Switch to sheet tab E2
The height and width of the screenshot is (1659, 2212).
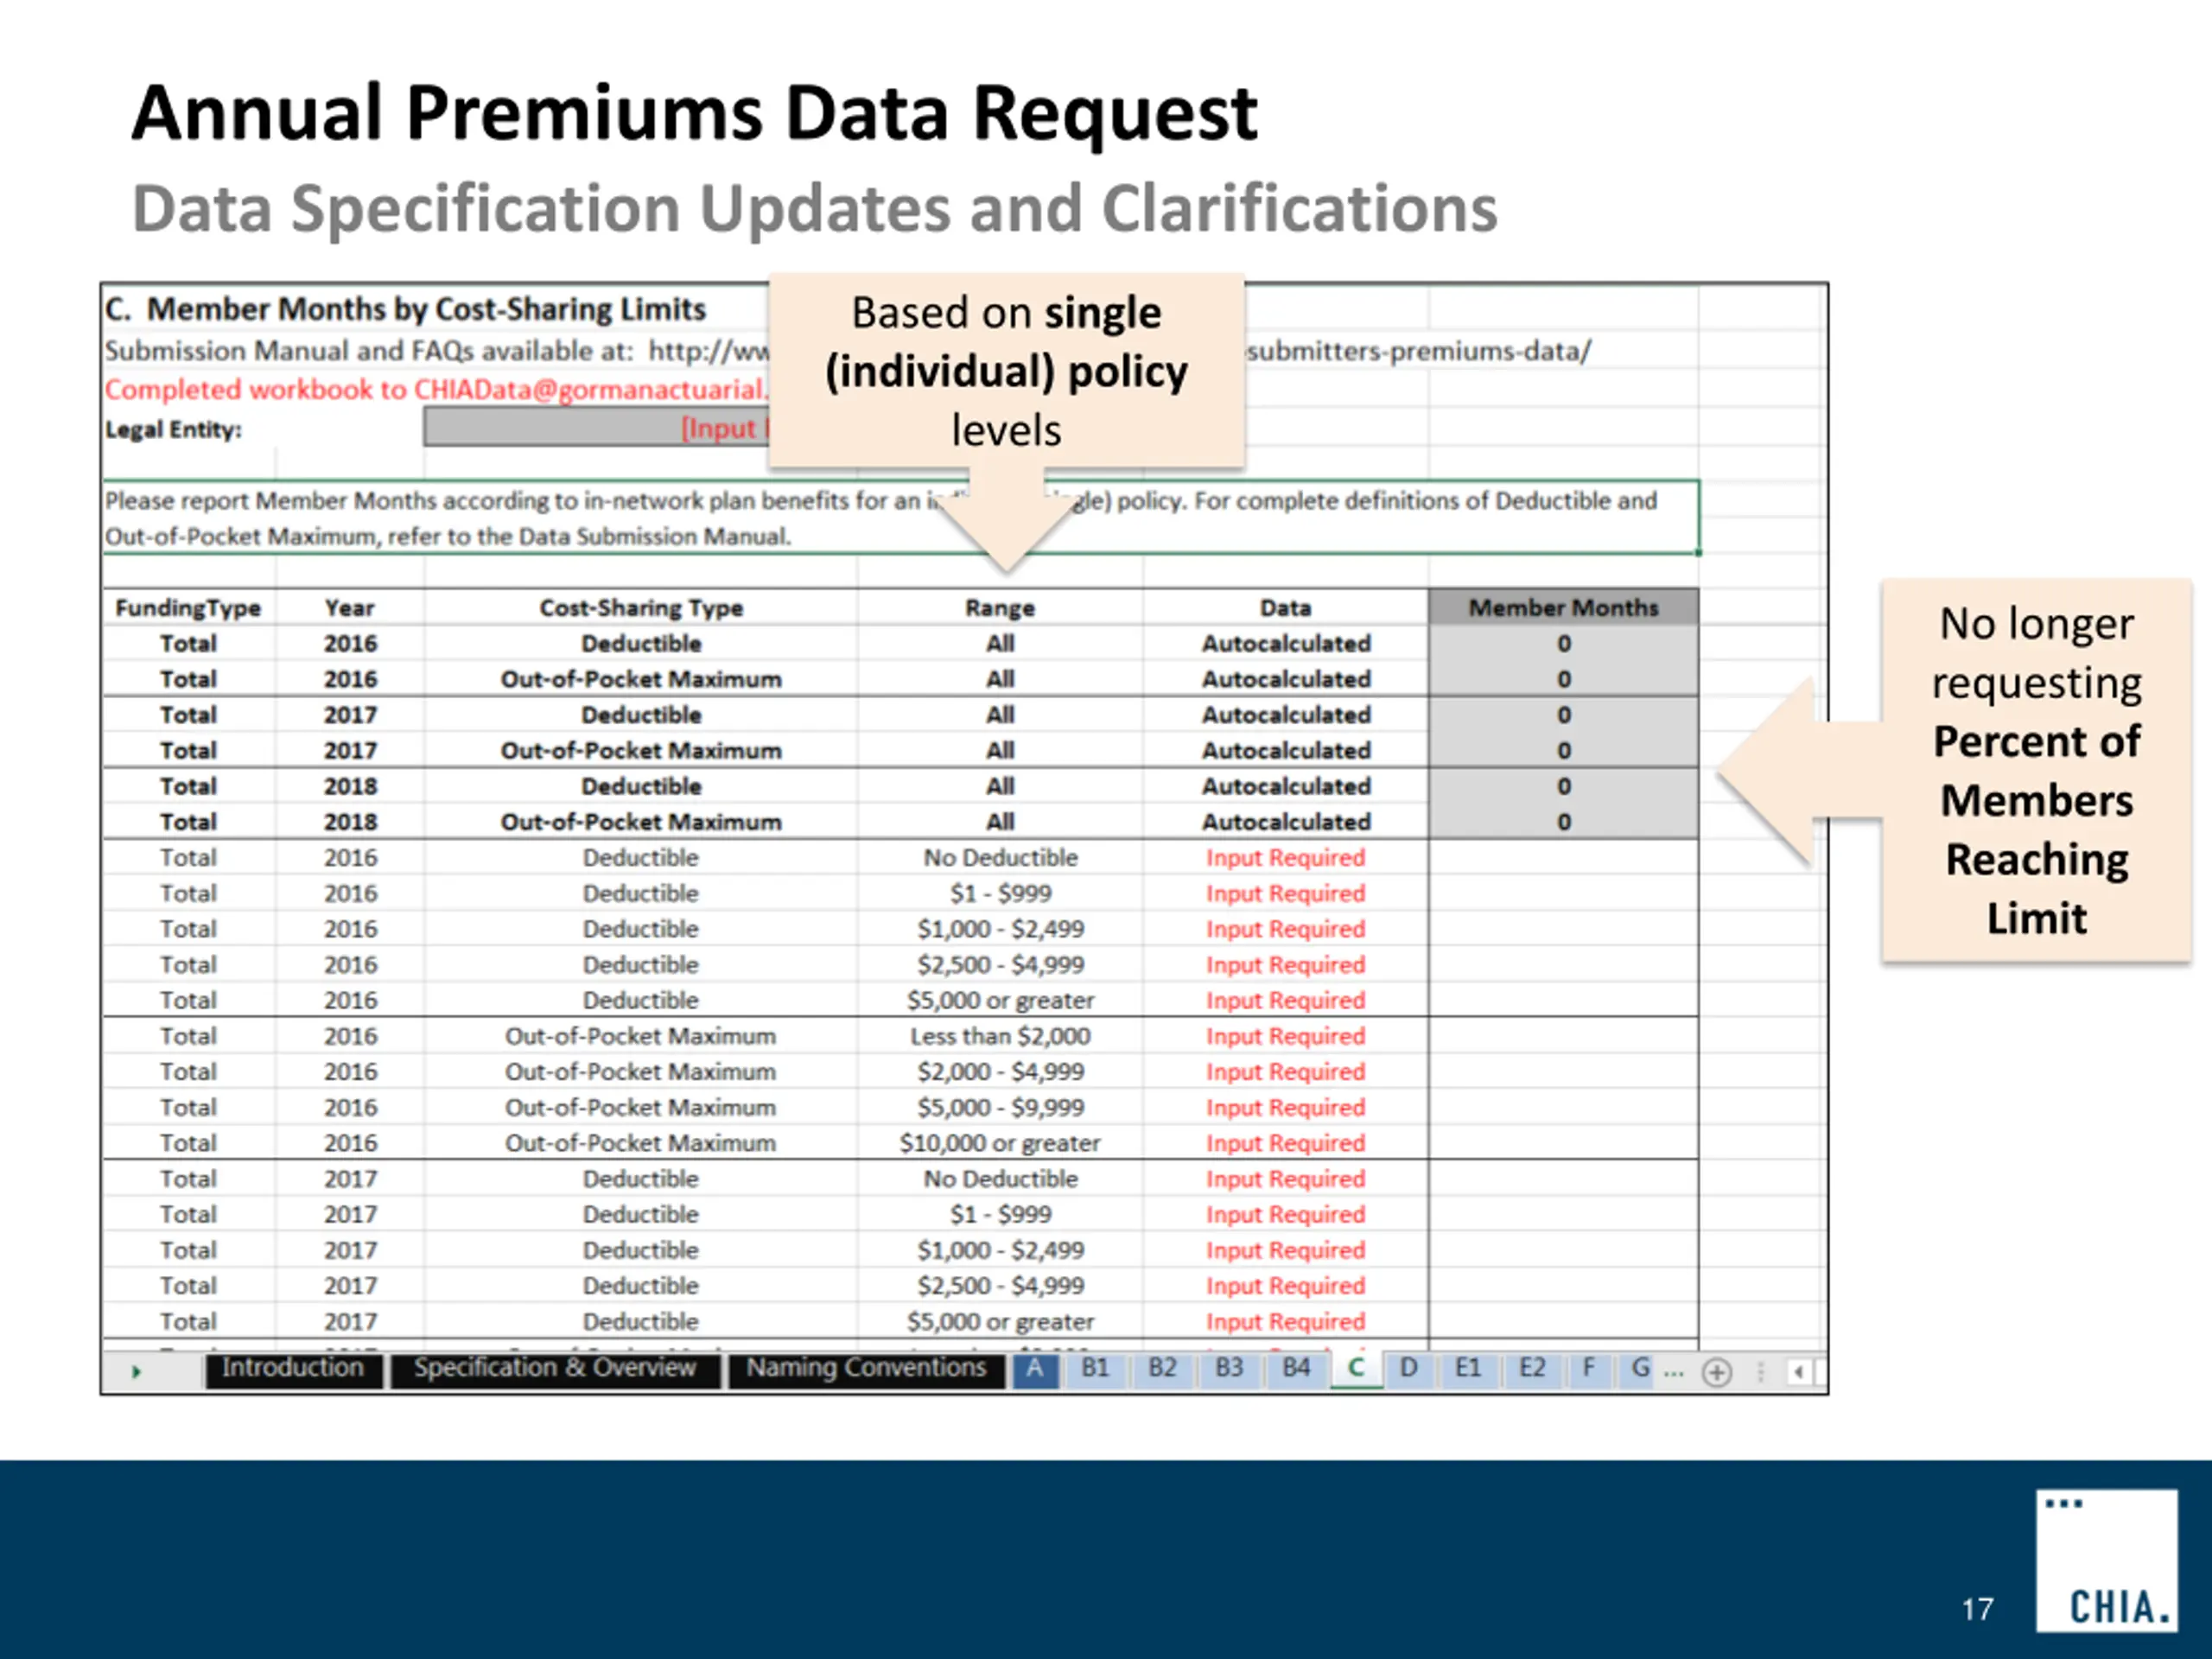(1532, 1368)
